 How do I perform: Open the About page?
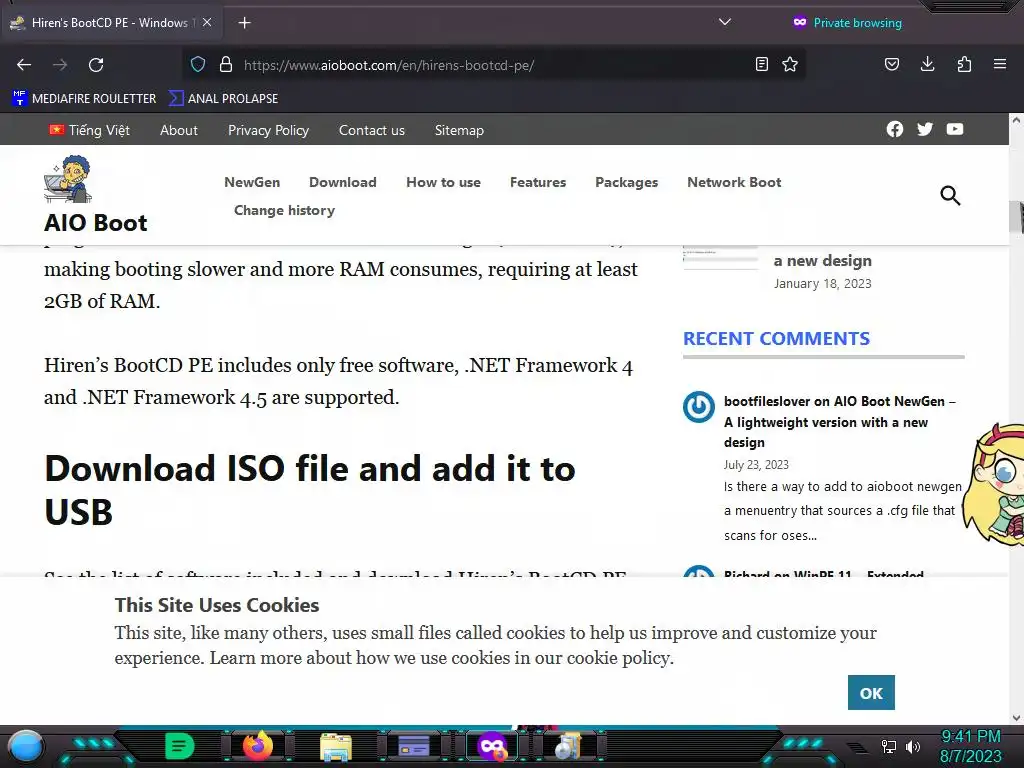point(179,130)
